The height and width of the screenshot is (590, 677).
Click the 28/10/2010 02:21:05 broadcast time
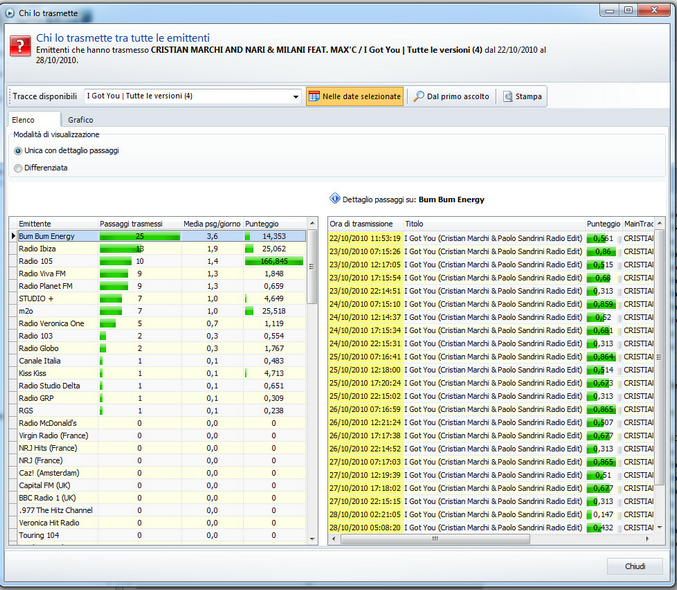point(365,514)
